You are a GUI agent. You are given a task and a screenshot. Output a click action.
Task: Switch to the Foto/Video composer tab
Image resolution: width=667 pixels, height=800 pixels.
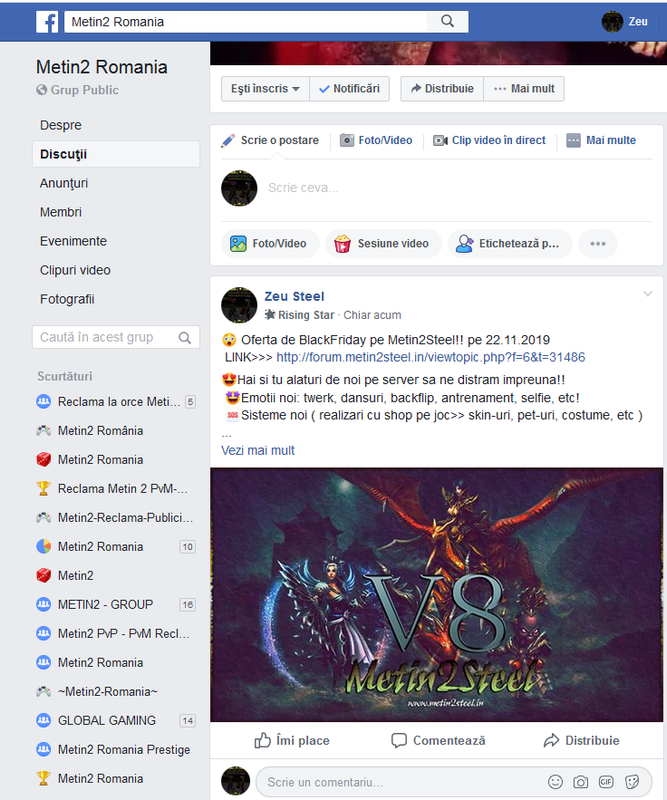pyautogui.click(x=377, y=140)
